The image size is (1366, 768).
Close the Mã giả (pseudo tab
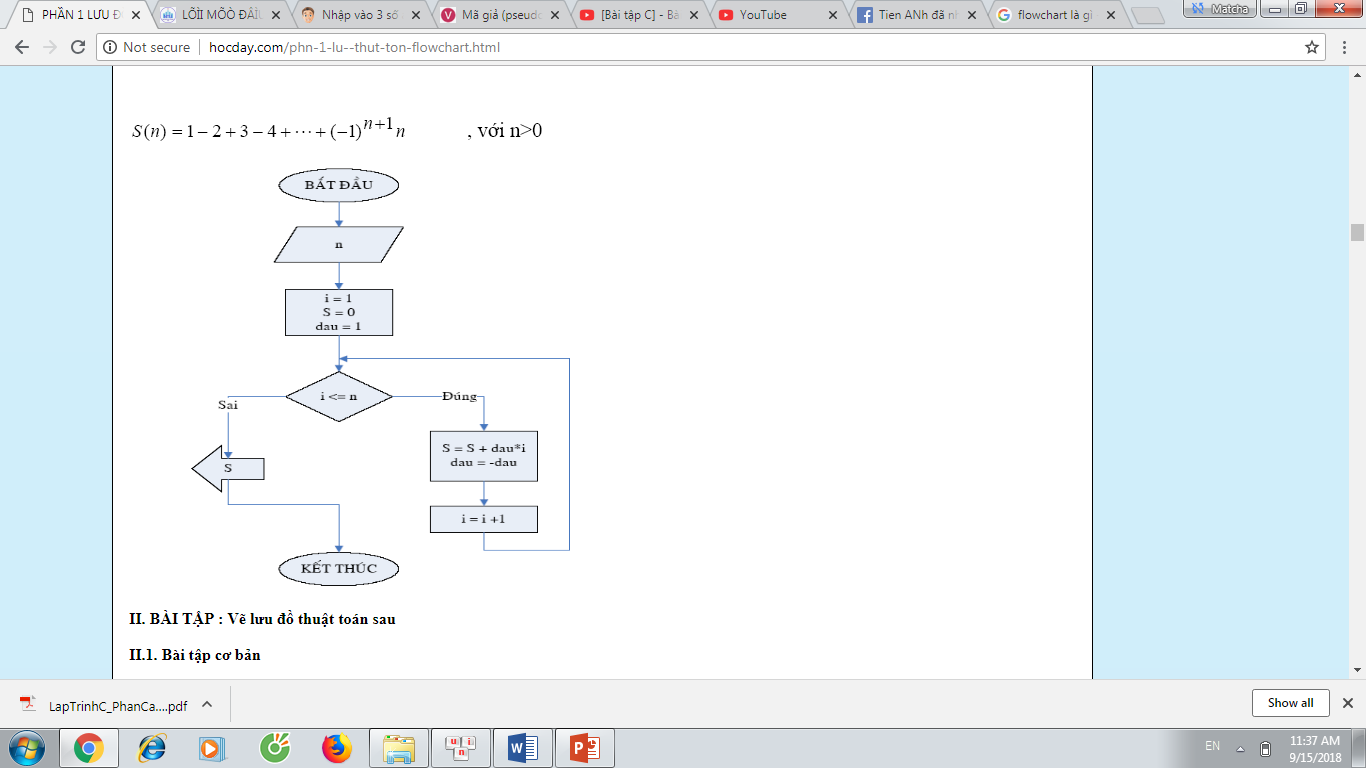[556, 16]
